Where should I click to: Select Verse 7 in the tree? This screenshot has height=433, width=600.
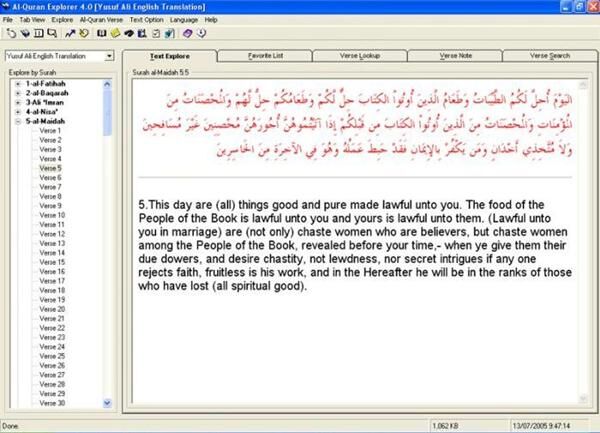click(50, 187)
